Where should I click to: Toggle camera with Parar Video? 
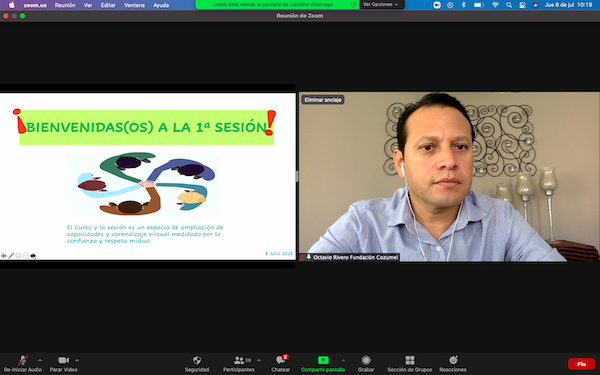click(x=64, y=364)
